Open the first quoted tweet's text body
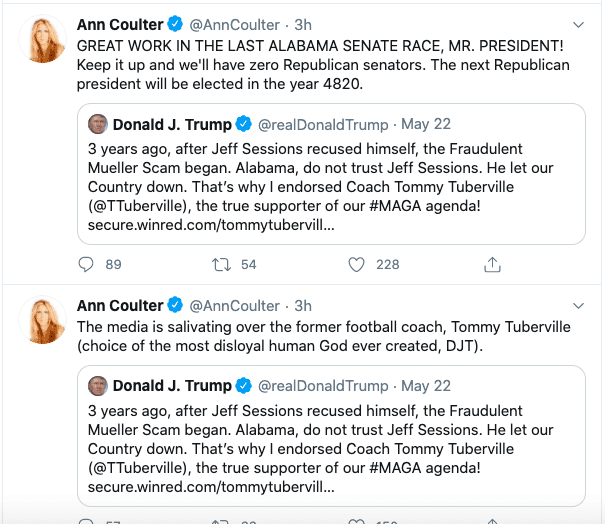 tap(330, 188)
